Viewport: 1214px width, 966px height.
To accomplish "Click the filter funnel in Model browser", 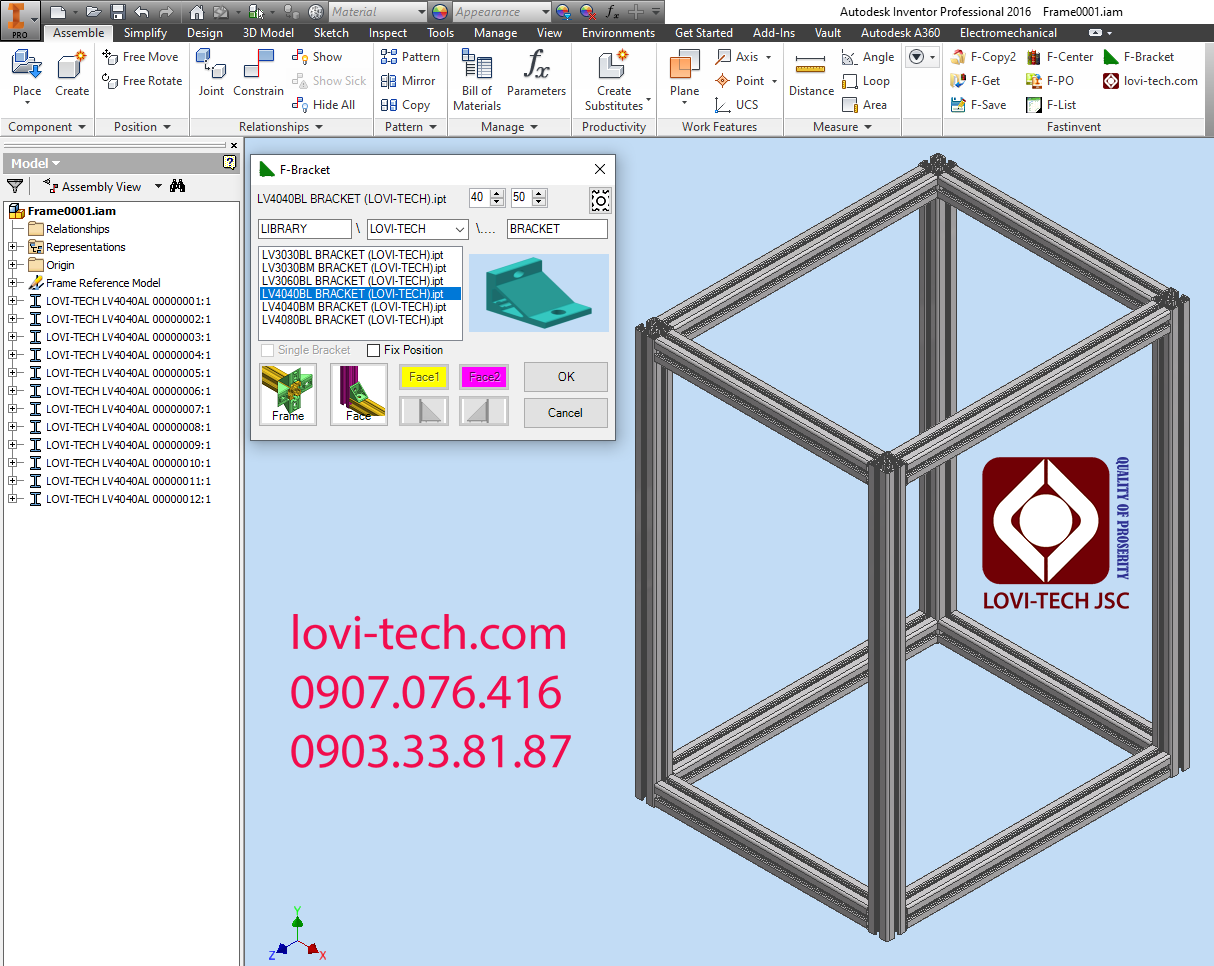I will (15, 186).
